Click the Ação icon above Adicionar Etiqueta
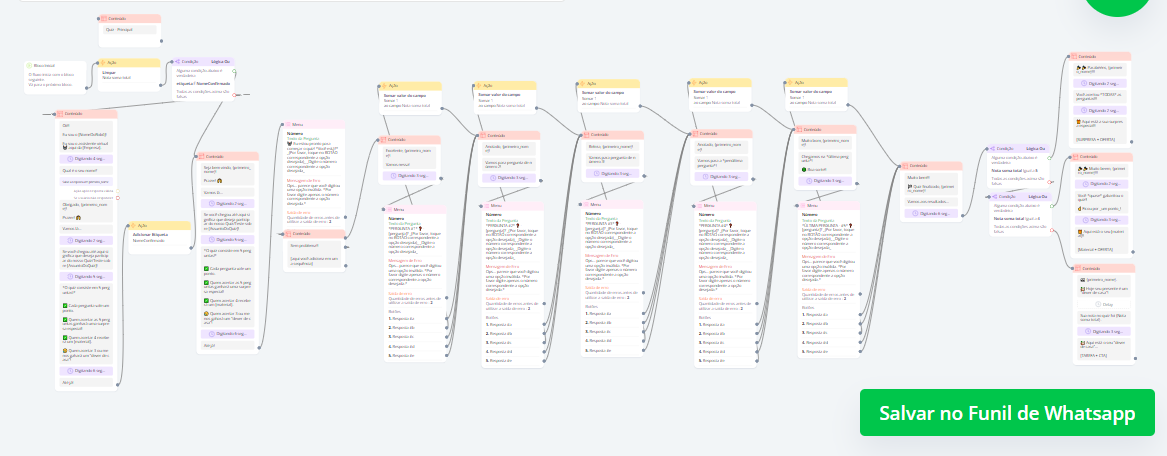The width and height of the screenshot is (1167, 456). [134, 226]
